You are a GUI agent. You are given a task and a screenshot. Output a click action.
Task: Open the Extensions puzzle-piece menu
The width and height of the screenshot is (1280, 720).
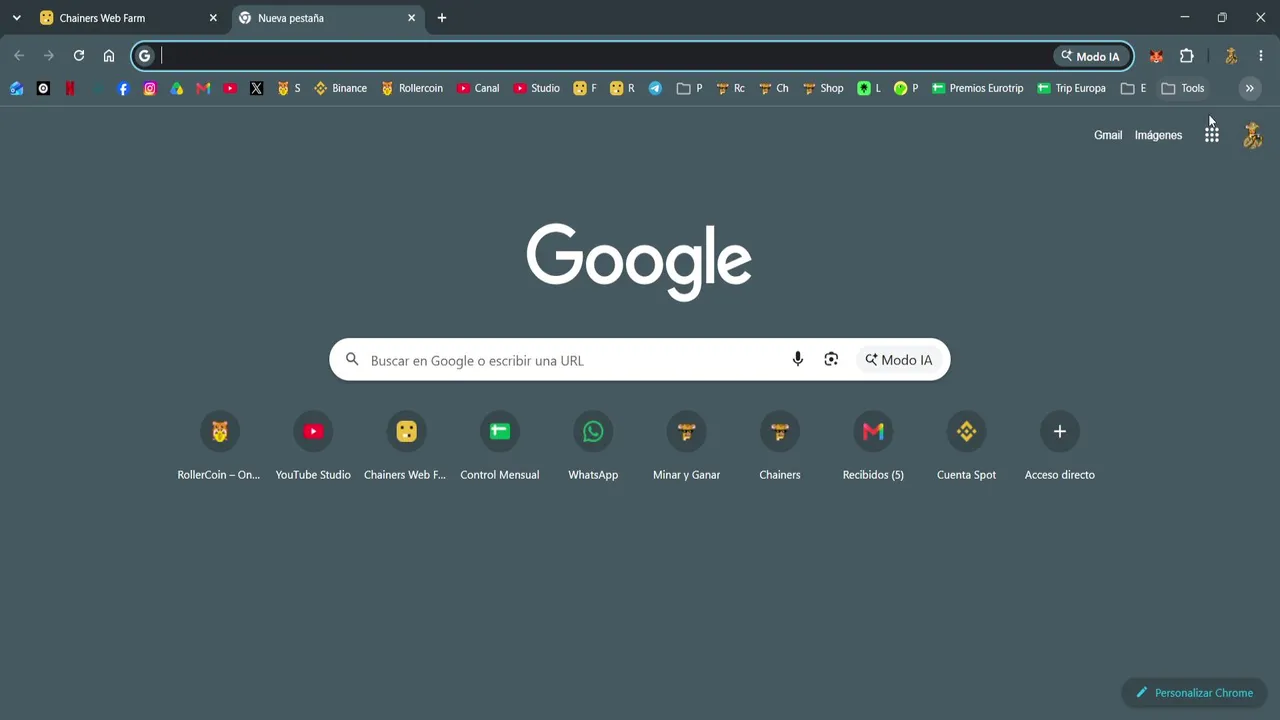click(x=1187, y=56)
